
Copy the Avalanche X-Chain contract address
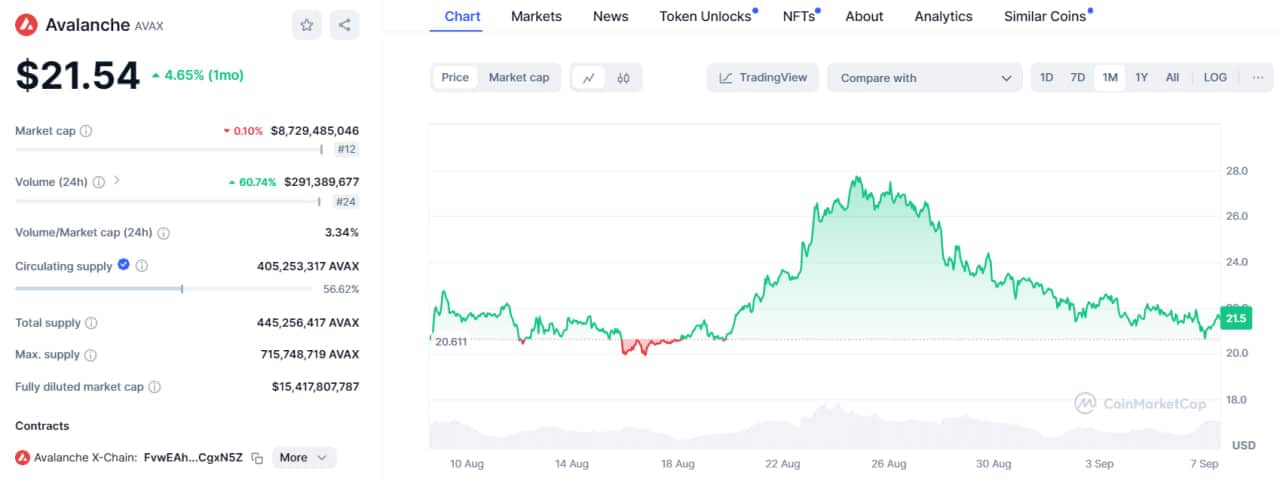(257, 458)
